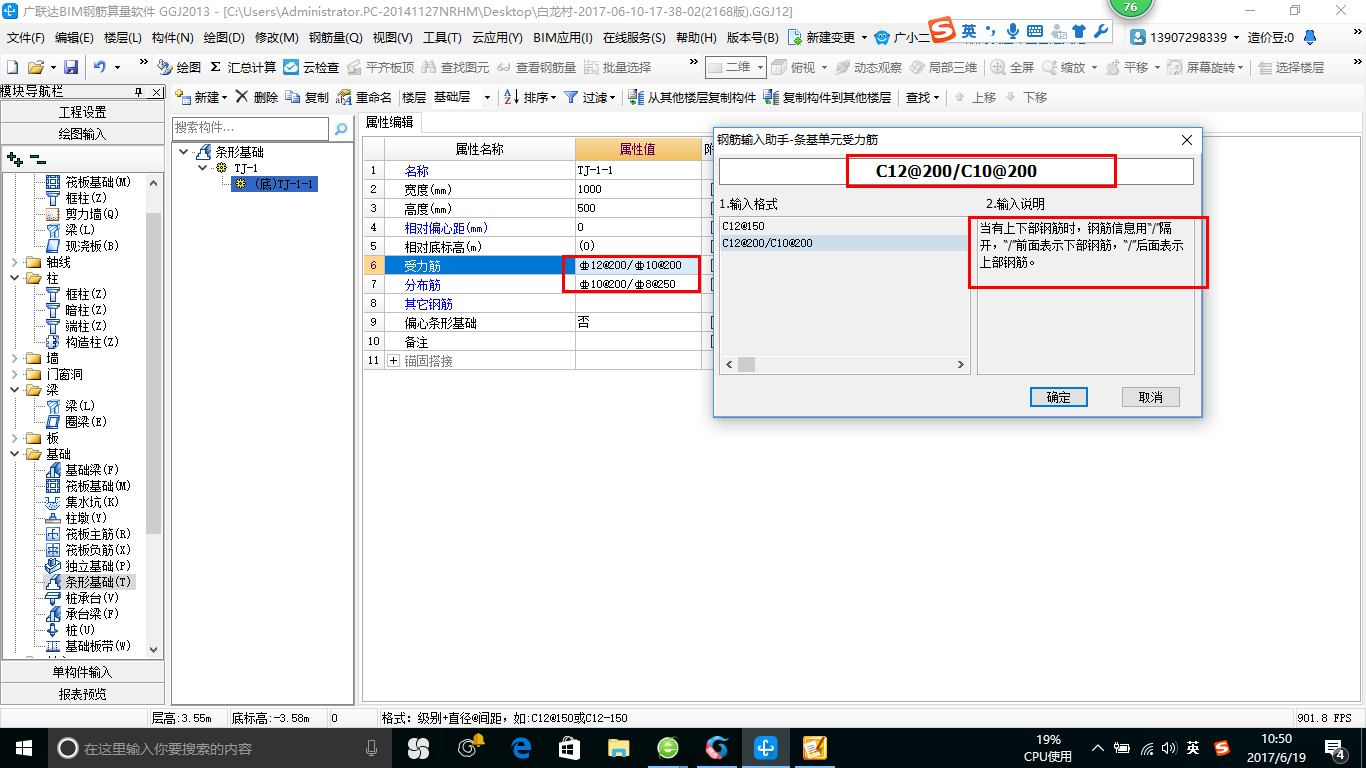Click the 重命名 rename tool
The width and height of the screenshot is (1366, 768).
364,97
